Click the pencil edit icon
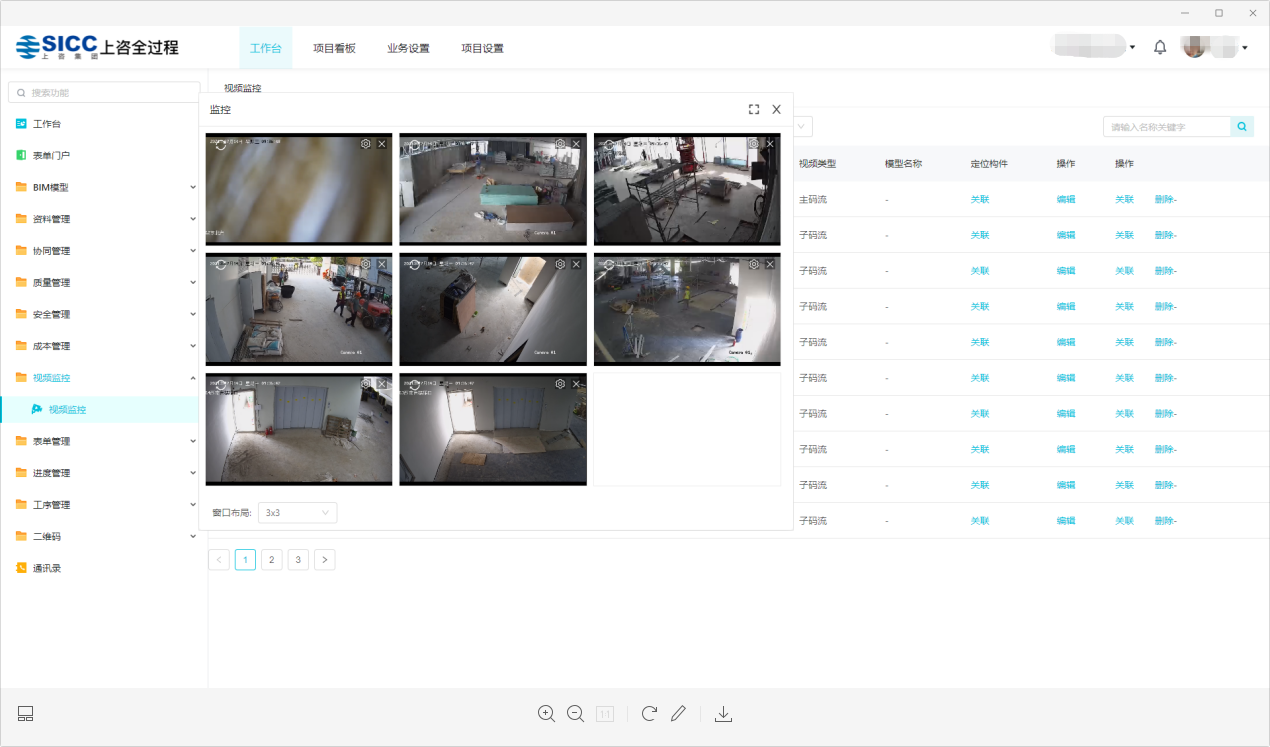1270x747 pixels. coord(678,714)
